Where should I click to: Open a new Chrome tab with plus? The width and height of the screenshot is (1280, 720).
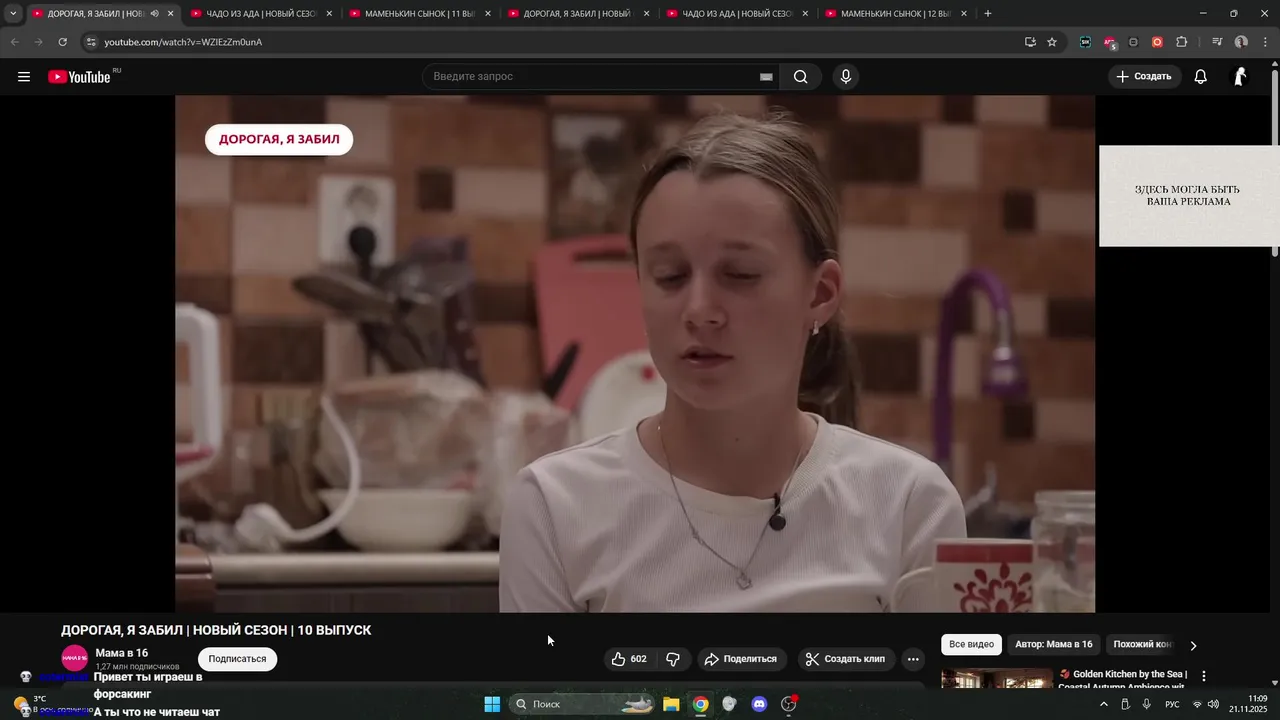[x=988, y=14]
